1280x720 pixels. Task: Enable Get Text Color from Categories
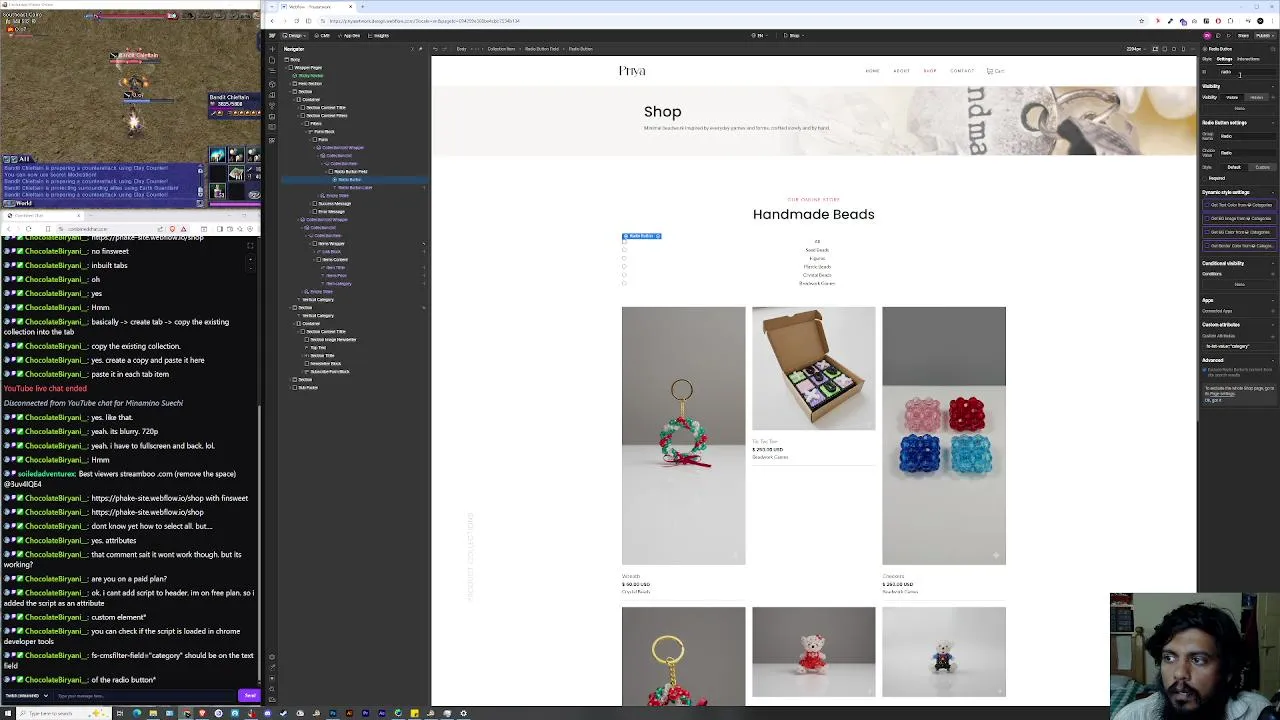1239,205
